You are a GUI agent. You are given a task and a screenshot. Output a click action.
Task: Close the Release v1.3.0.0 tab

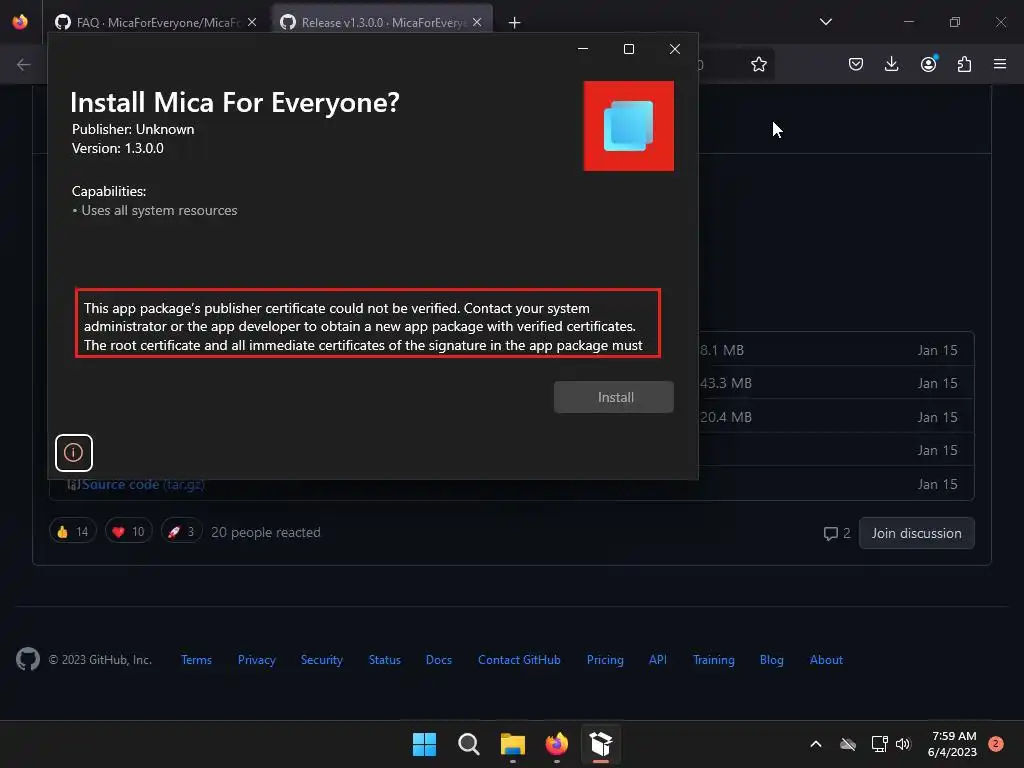point(477,22)
